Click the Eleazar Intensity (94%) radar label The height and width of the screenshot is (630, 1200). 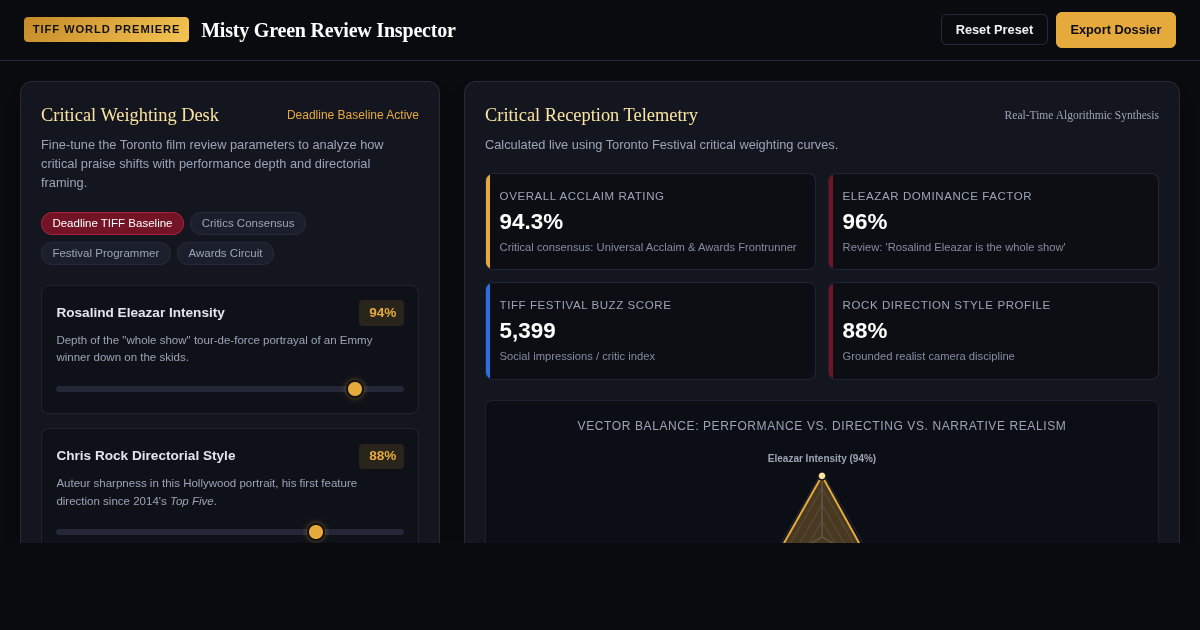pos(822,459)
